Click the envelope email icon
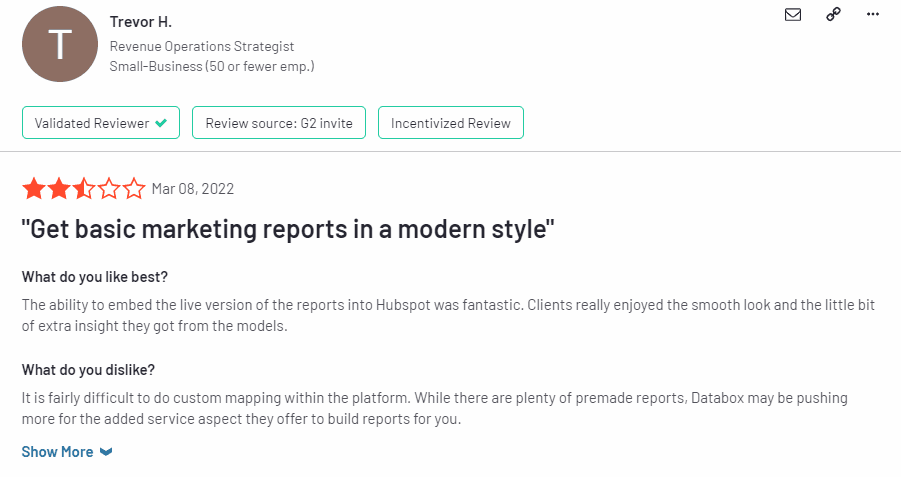Image resolution: width=901 pixels, height=477 pixels. coord(792,14)
